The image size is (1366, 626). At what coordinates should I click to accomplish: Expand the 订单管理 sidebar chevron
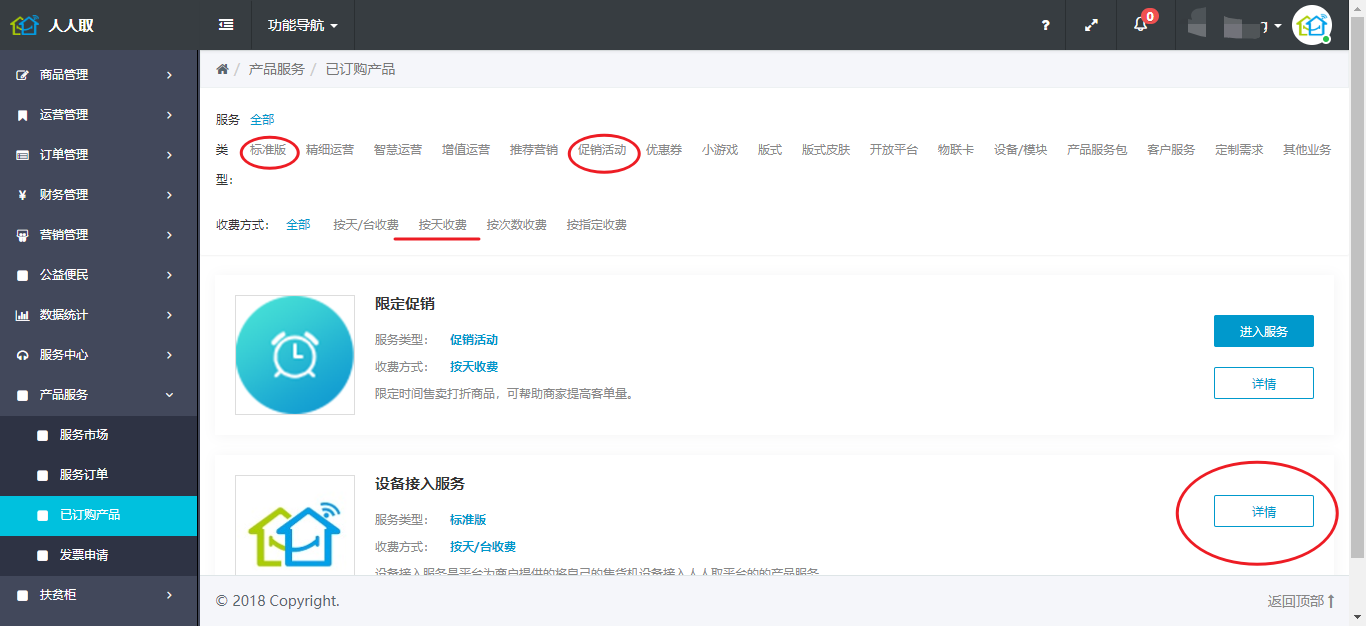pos(169,155)
